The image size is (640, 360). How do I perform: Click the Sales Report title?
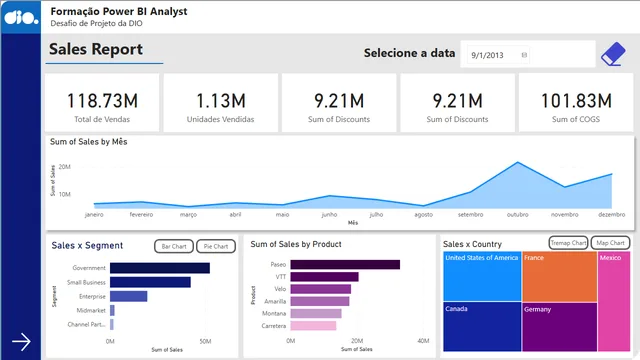click(x=96, y=49)
